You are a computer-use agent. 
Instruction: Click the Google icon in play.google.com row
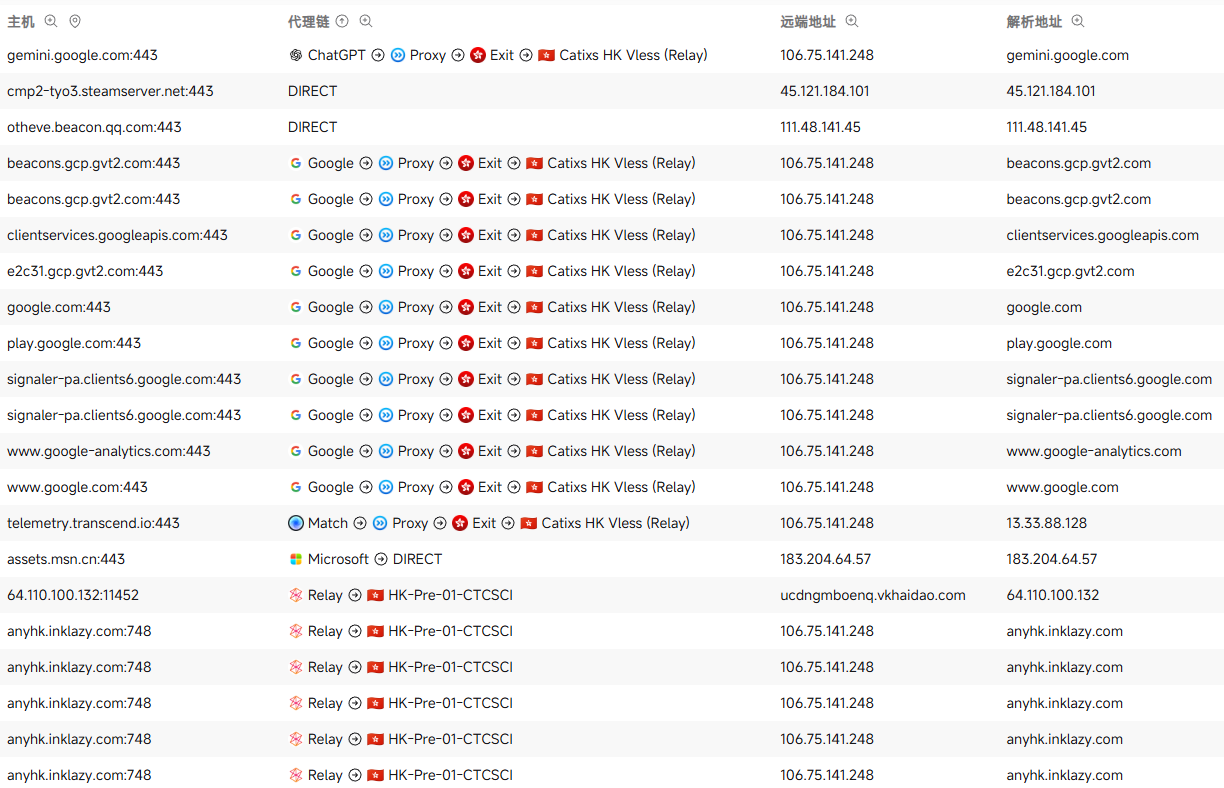tap(296, 343)
